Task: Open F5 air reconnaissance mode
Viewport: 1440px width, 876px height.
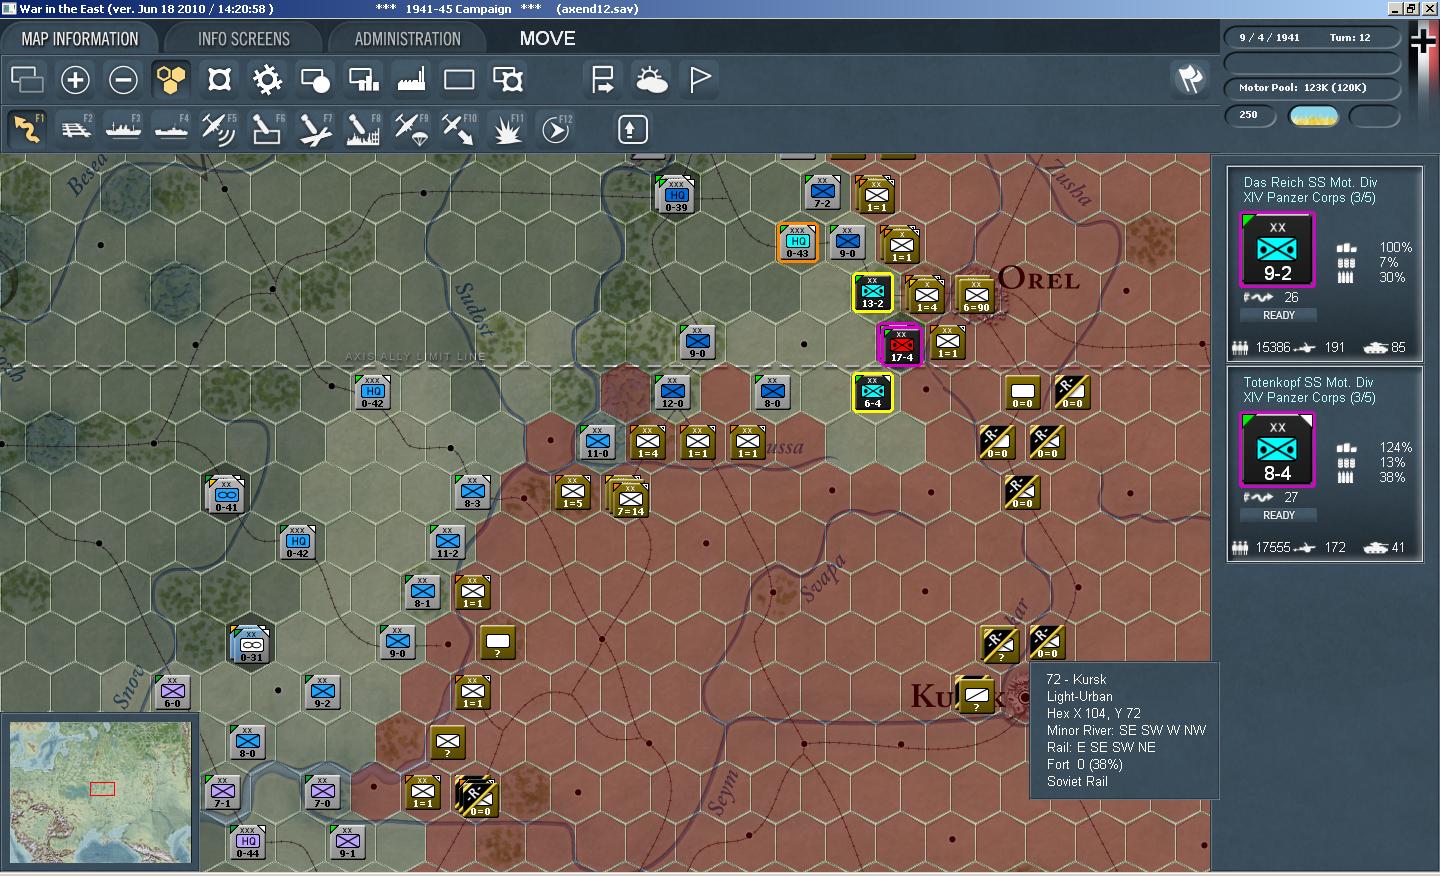Action: click(x=219, y=128)
